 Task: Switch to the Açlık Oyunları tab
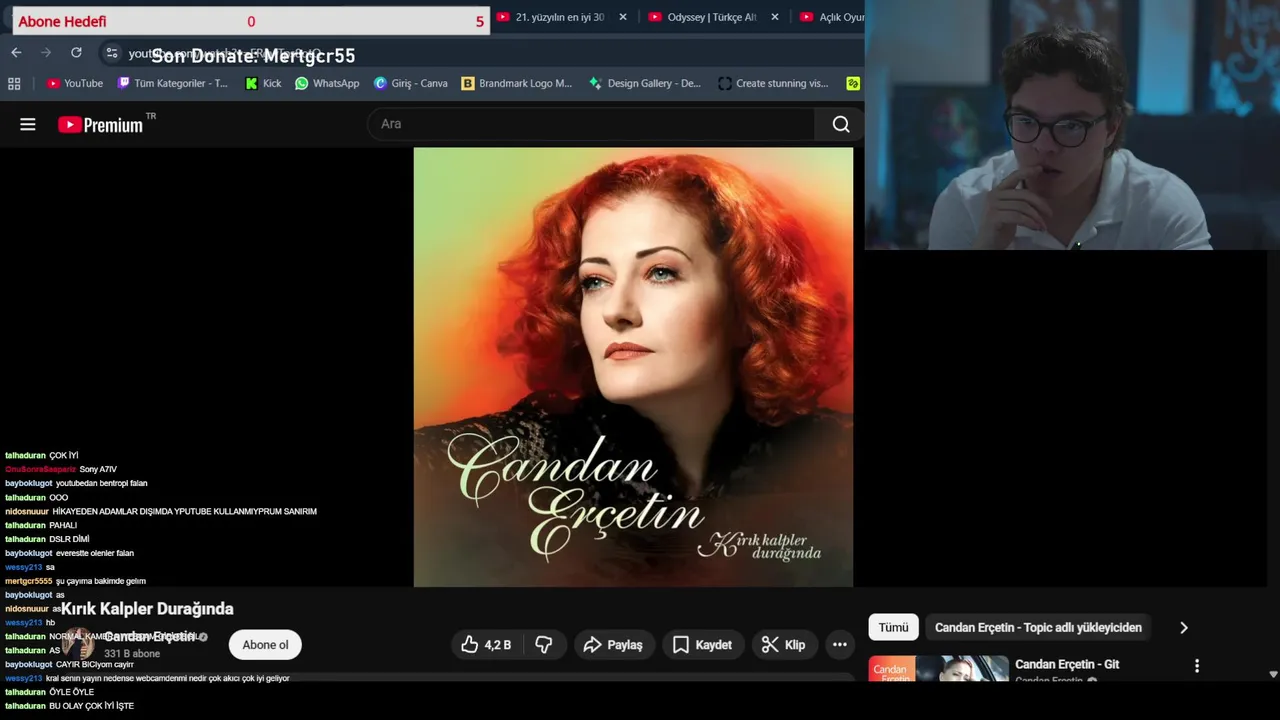[x=832, y=17]
